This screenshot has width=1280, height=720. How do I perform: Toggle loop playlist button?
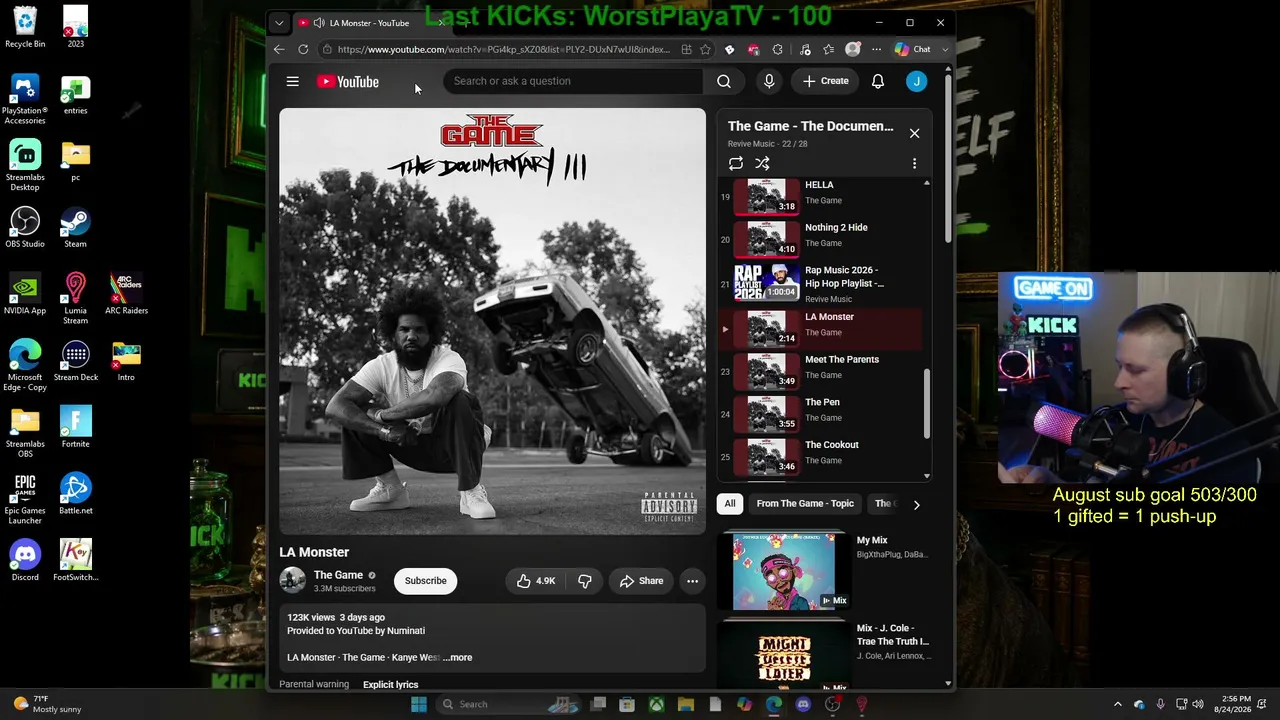click(x=736, y=163)
